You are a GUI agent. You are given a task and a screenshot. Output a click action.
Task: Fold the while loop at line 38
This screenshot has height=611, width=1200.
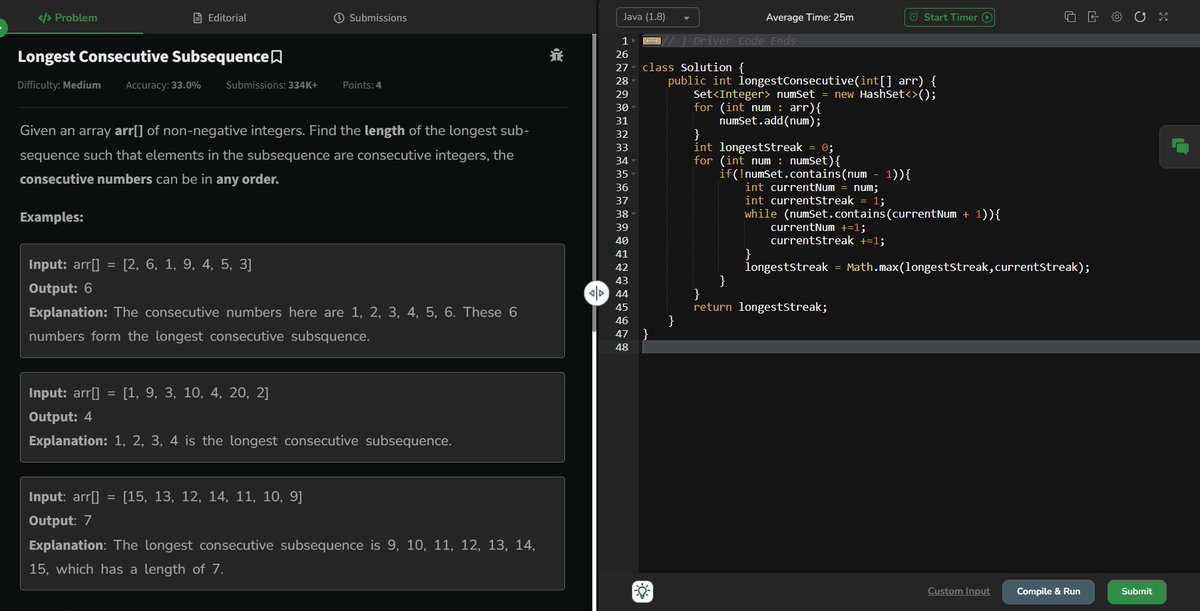(633, 214)
